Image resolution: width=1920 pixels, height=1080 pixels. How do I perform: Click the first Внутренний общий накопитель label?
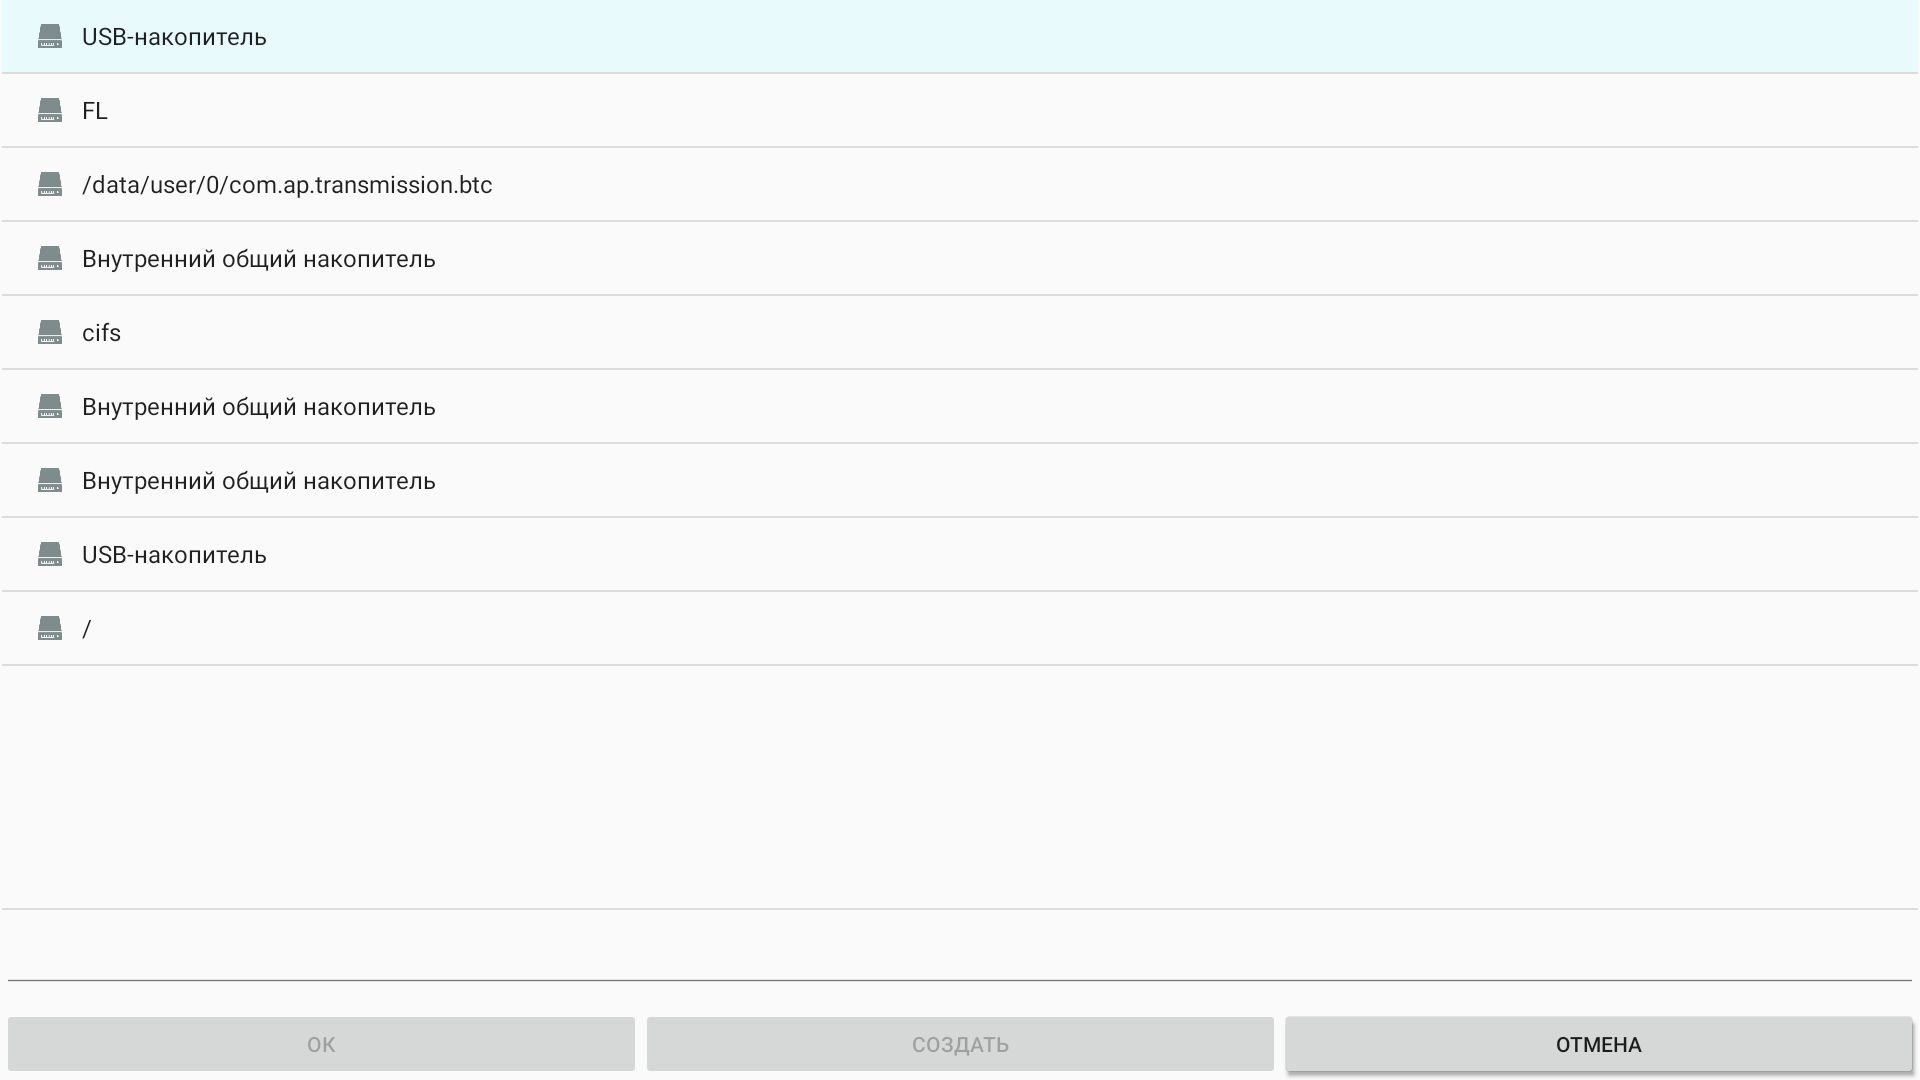coord(258,259)
